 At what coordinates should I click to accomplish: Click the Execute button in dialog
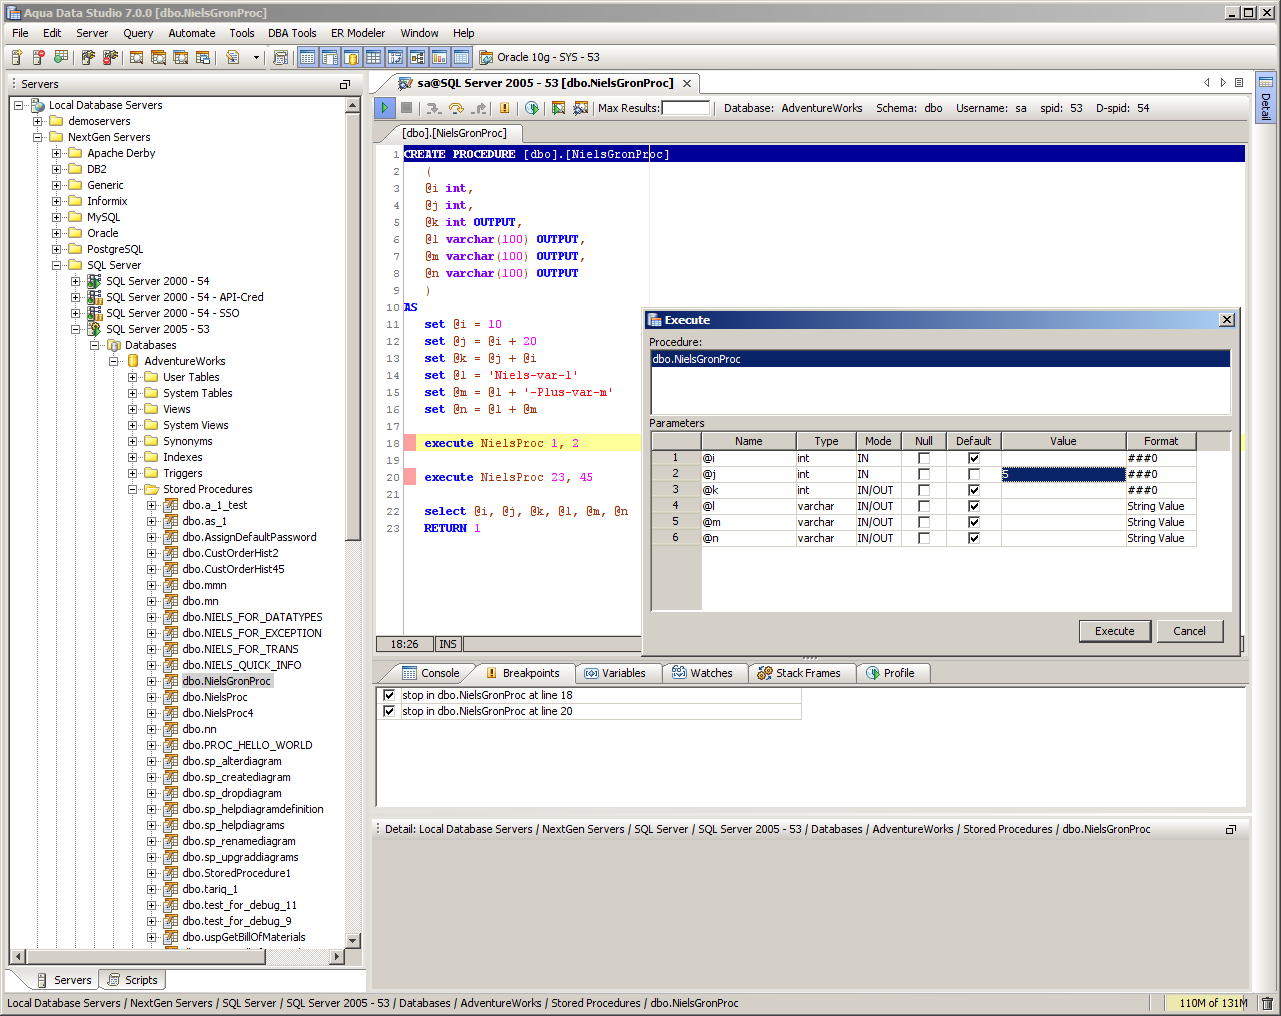(1114, 631)
